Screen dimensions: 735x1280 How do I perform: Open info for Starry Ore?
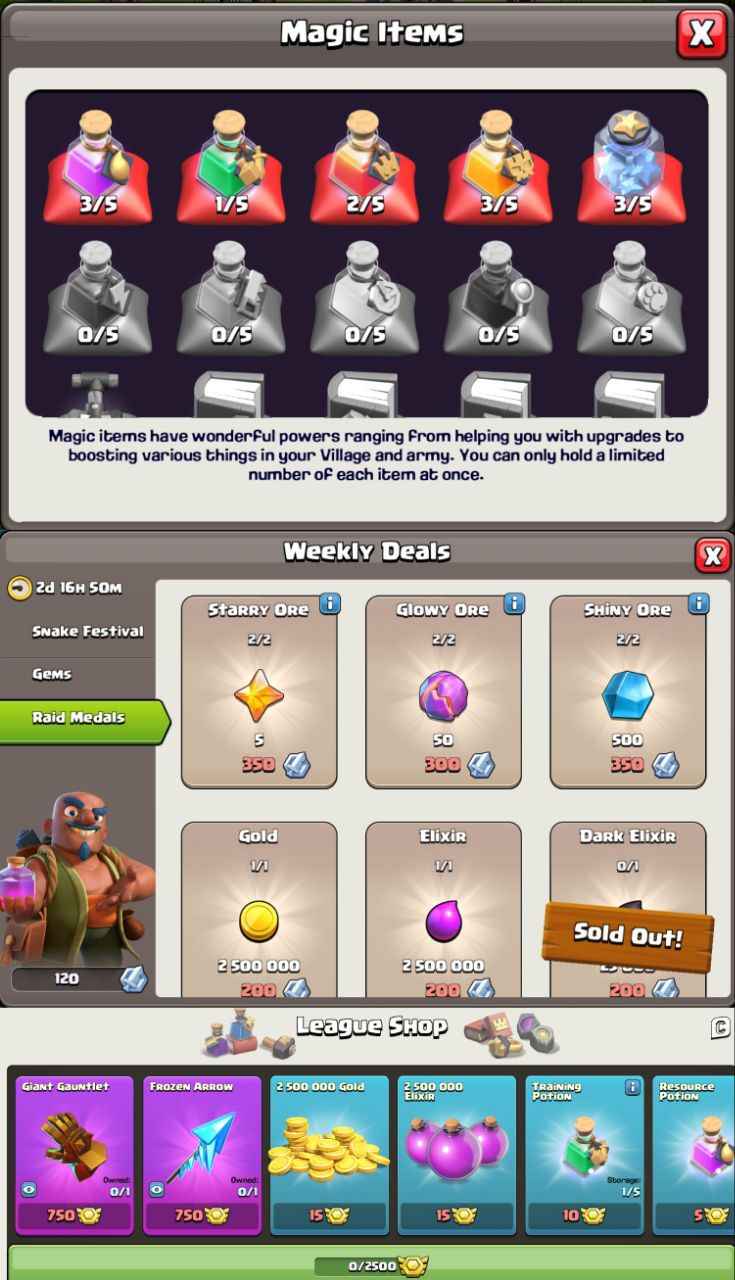tap(330, 603)
